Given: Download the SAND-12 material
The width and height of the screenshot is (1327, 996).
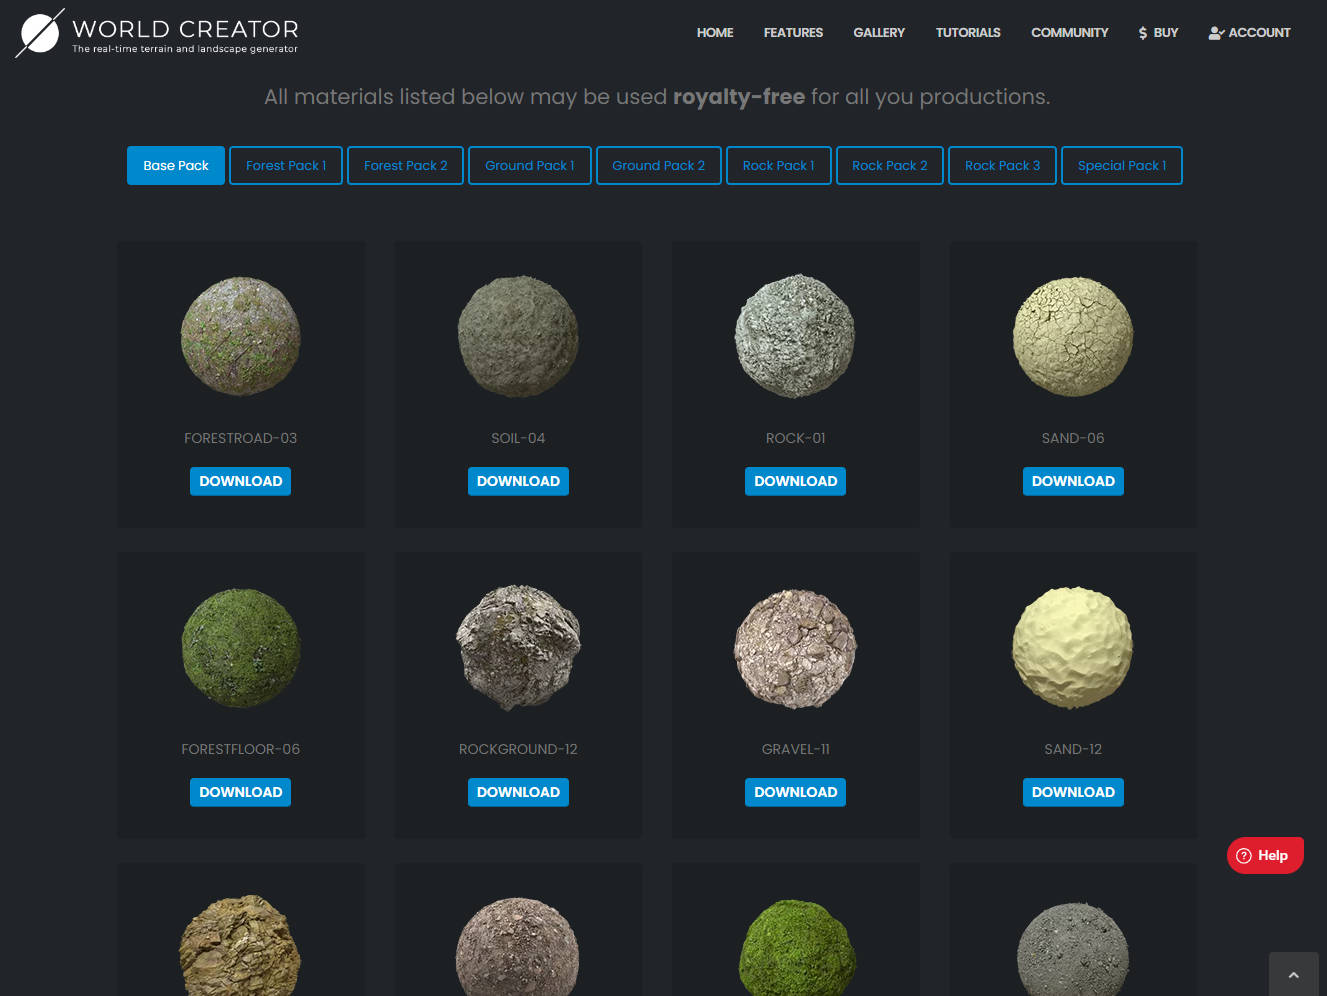Looking at the screenshot, I should [x=1073, y=792].
